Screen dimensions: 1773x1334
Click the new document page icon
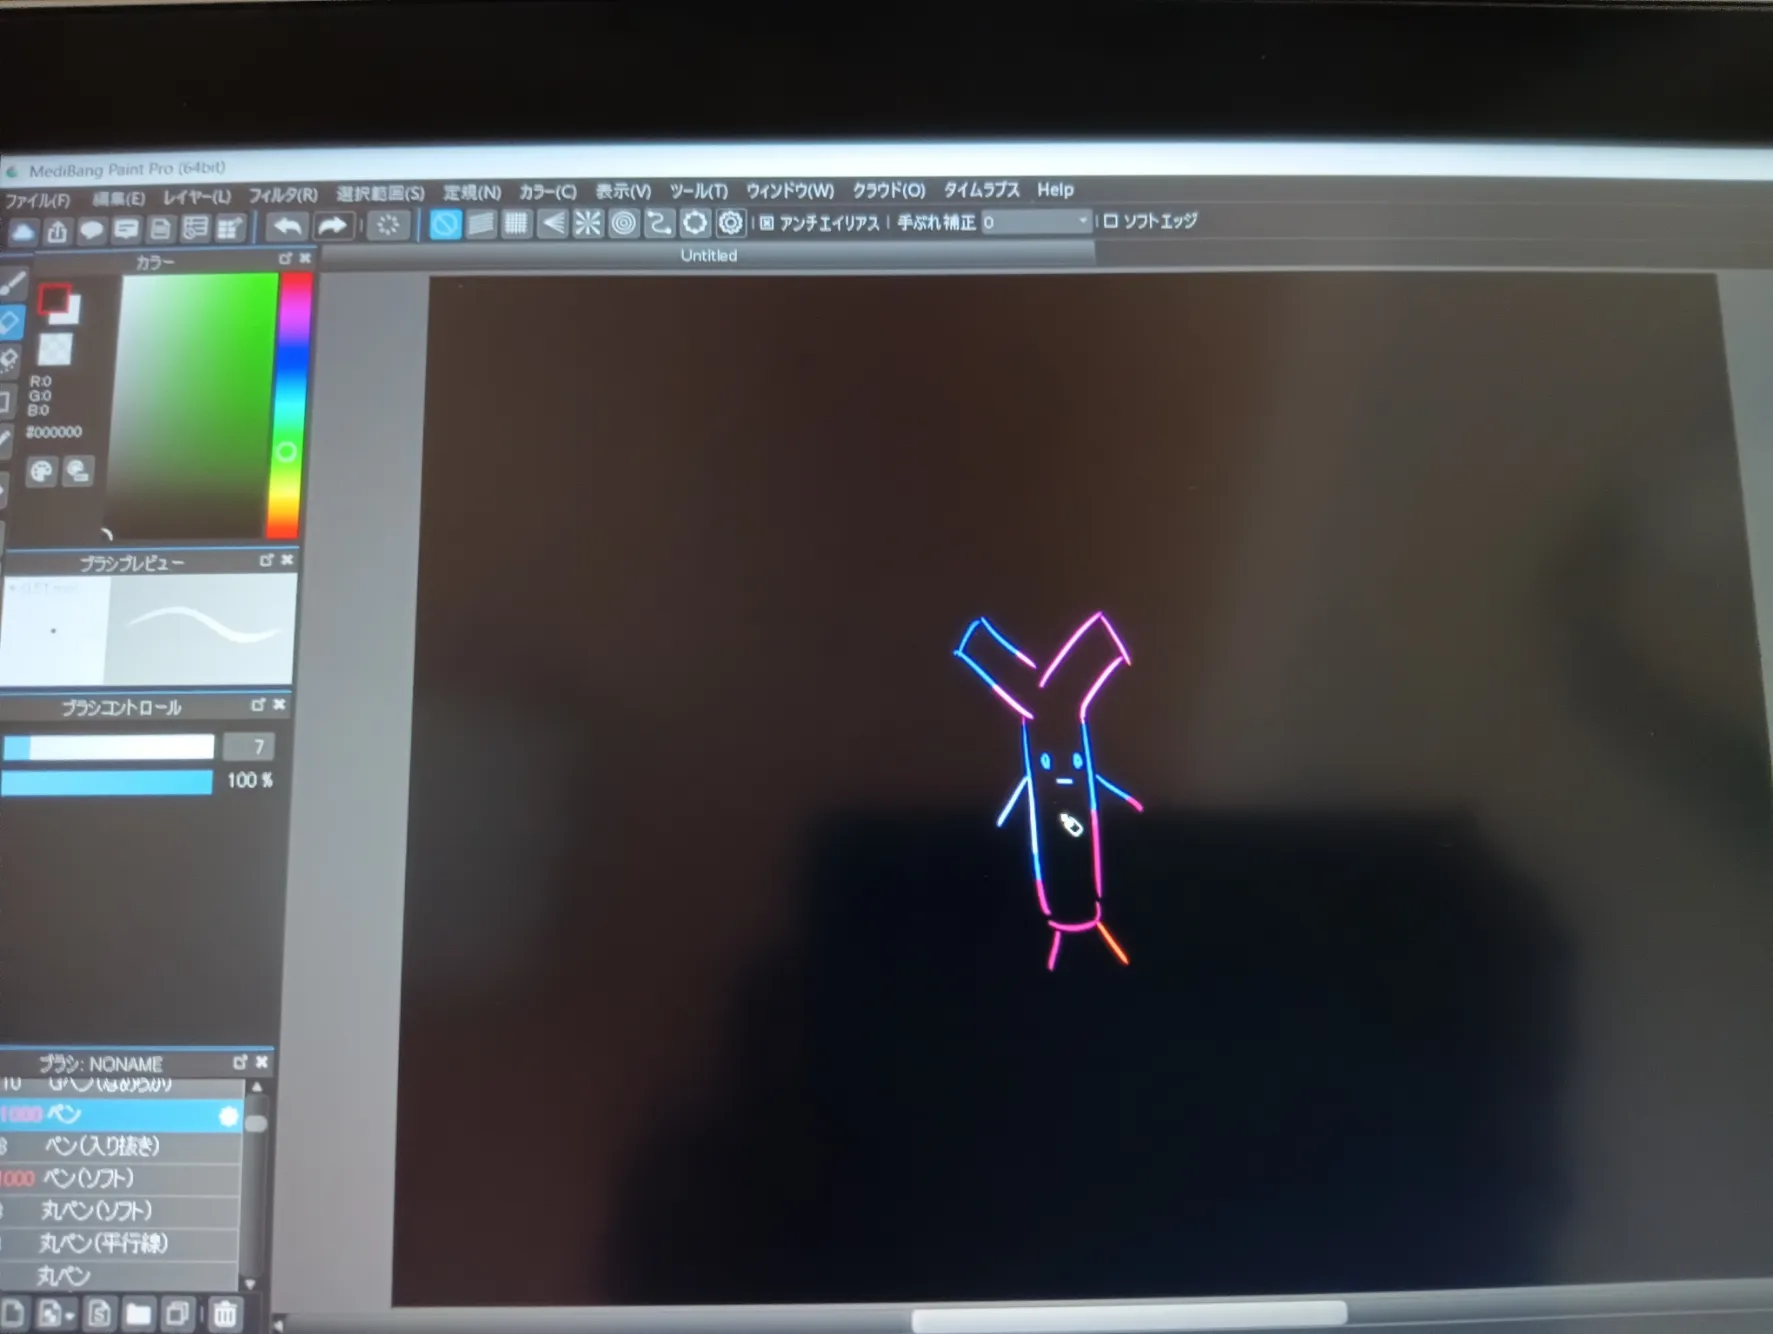(x=160, y=229)
